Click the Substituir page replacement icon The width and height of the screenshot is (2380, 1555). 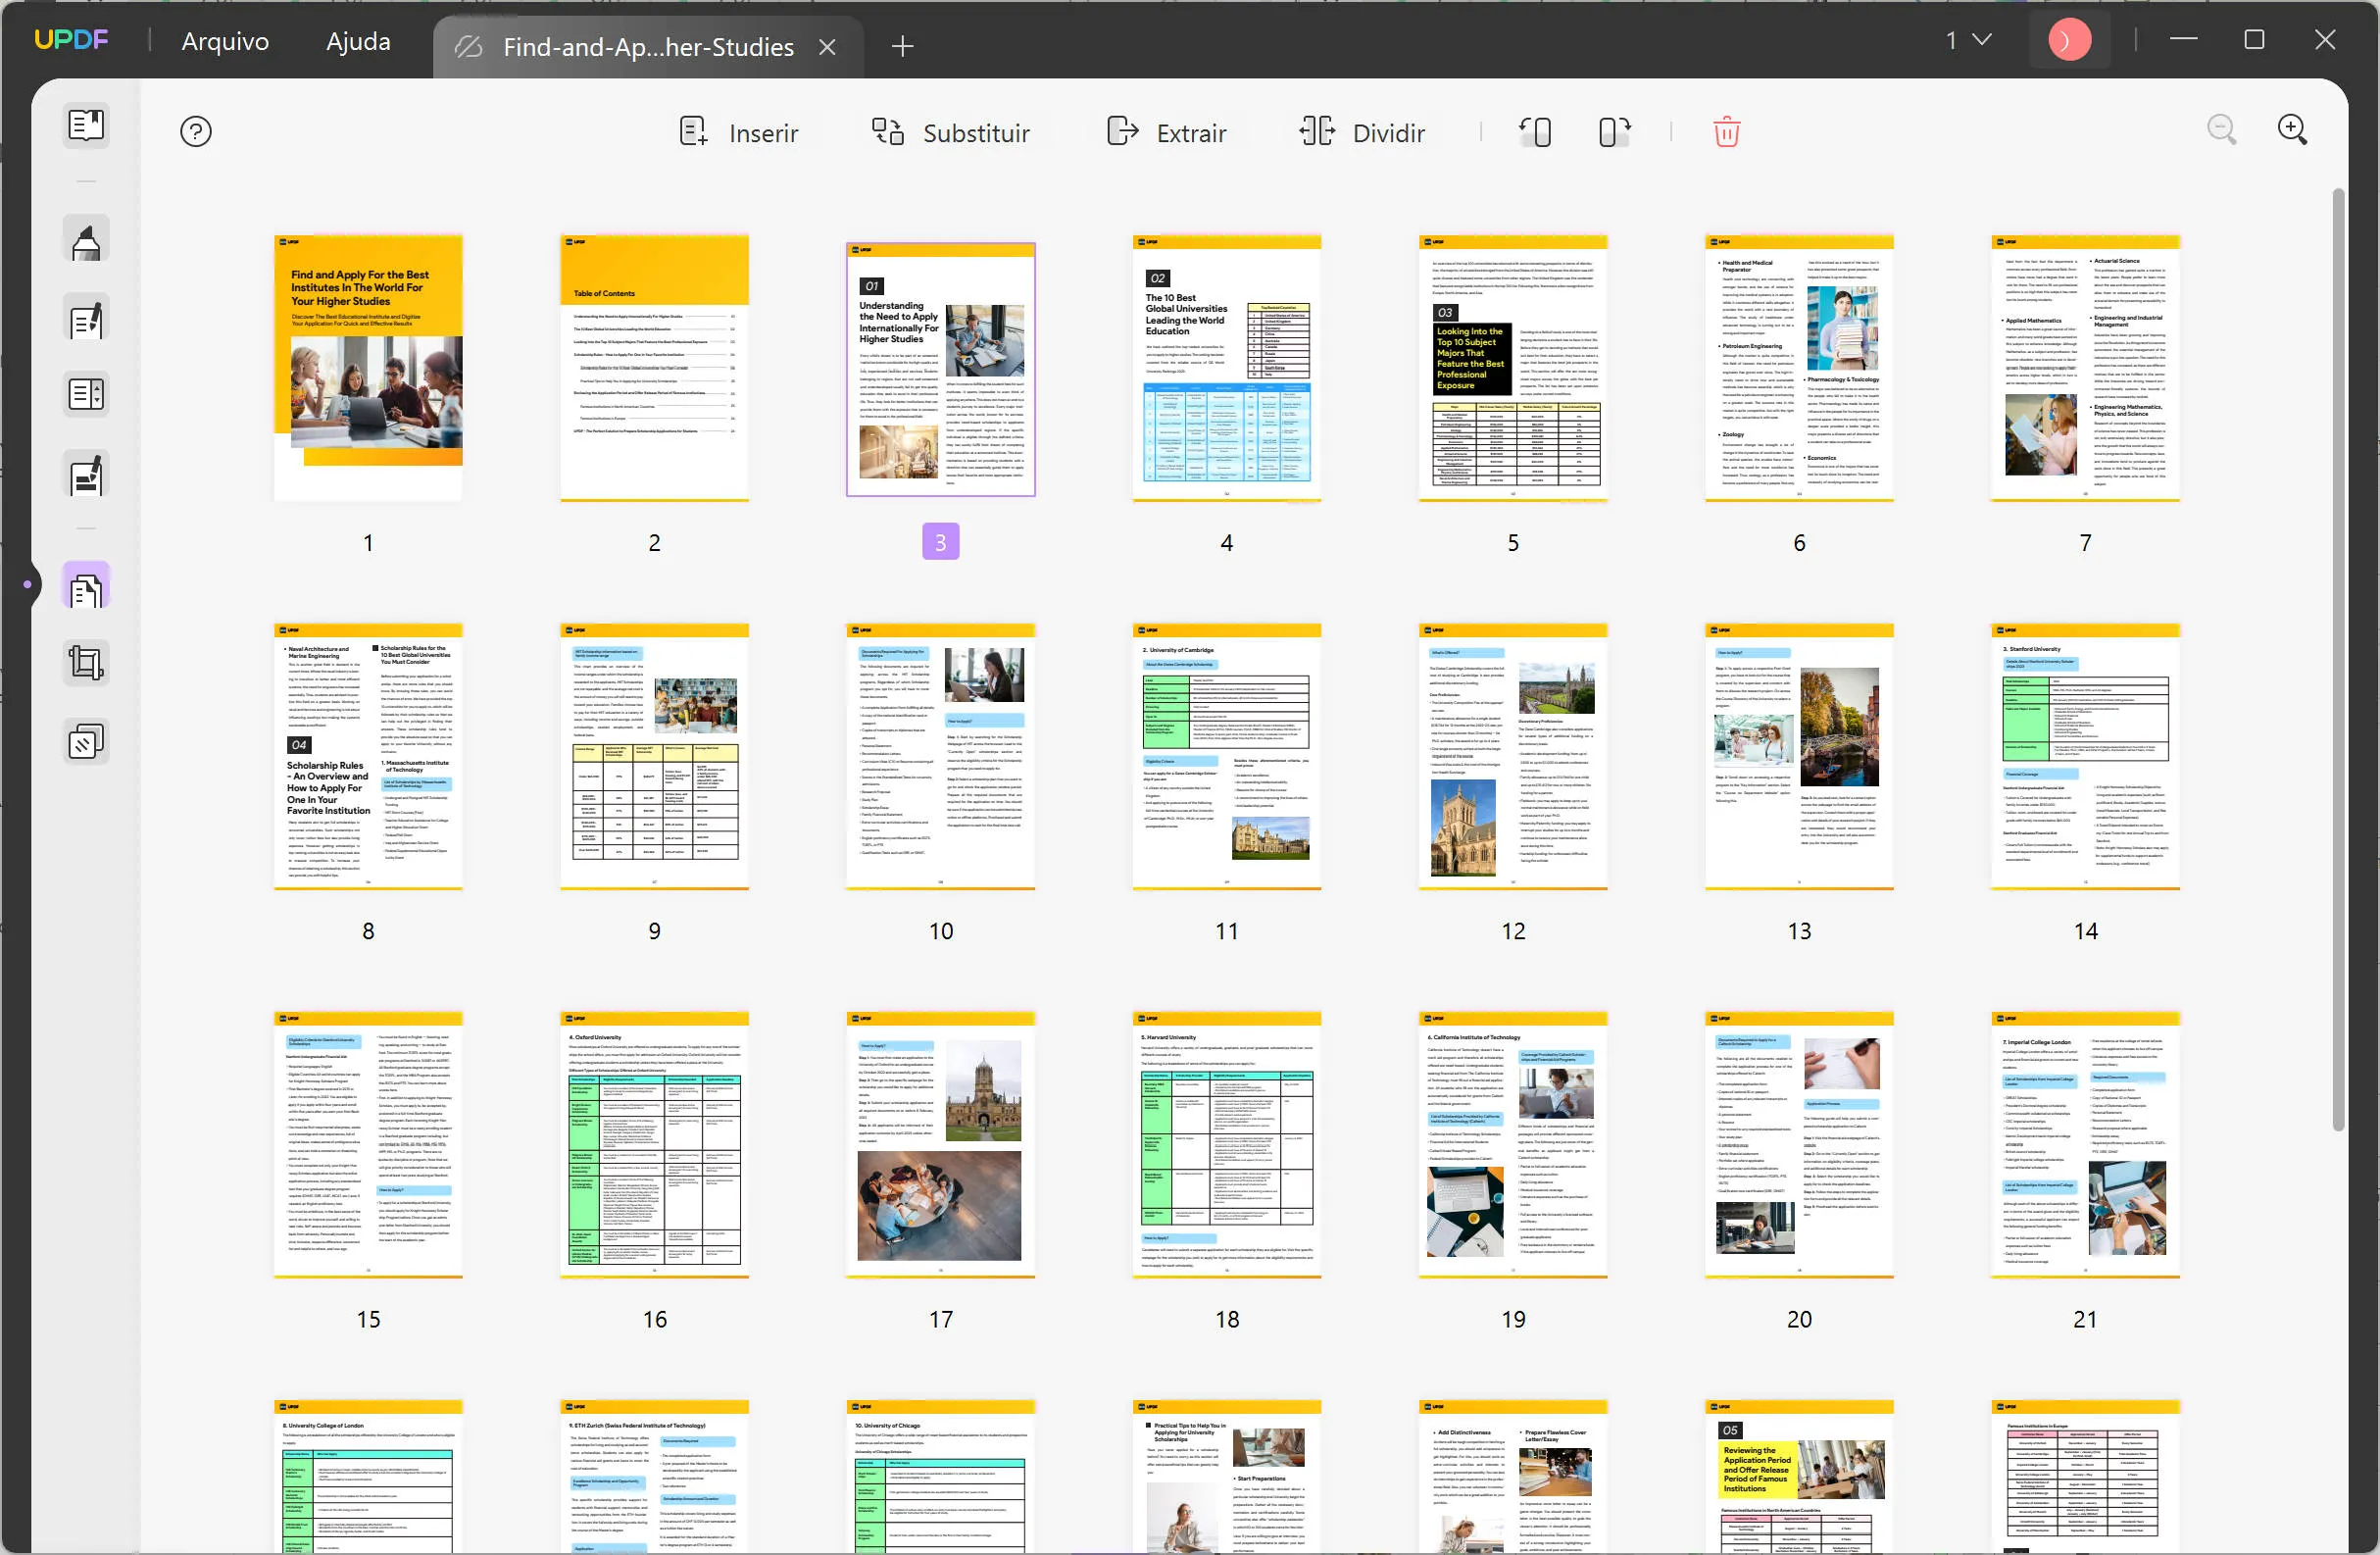coord(886,130)
